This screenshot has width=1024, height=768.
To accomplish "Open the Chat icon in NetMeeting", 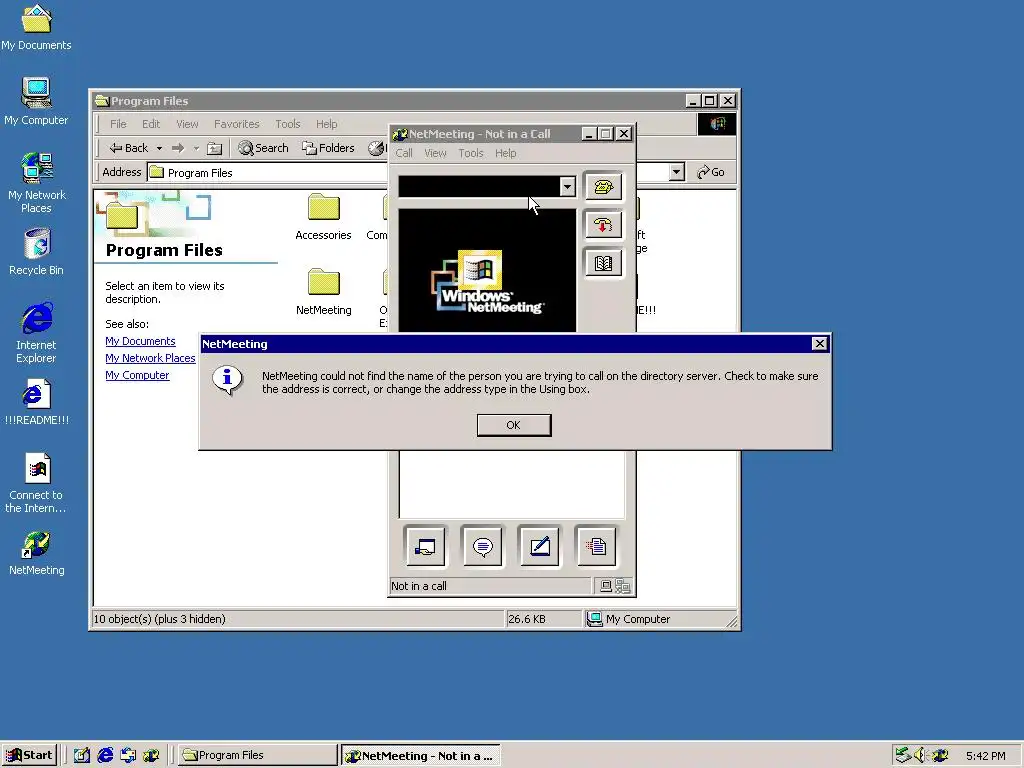I will click(x=483, y=547).
